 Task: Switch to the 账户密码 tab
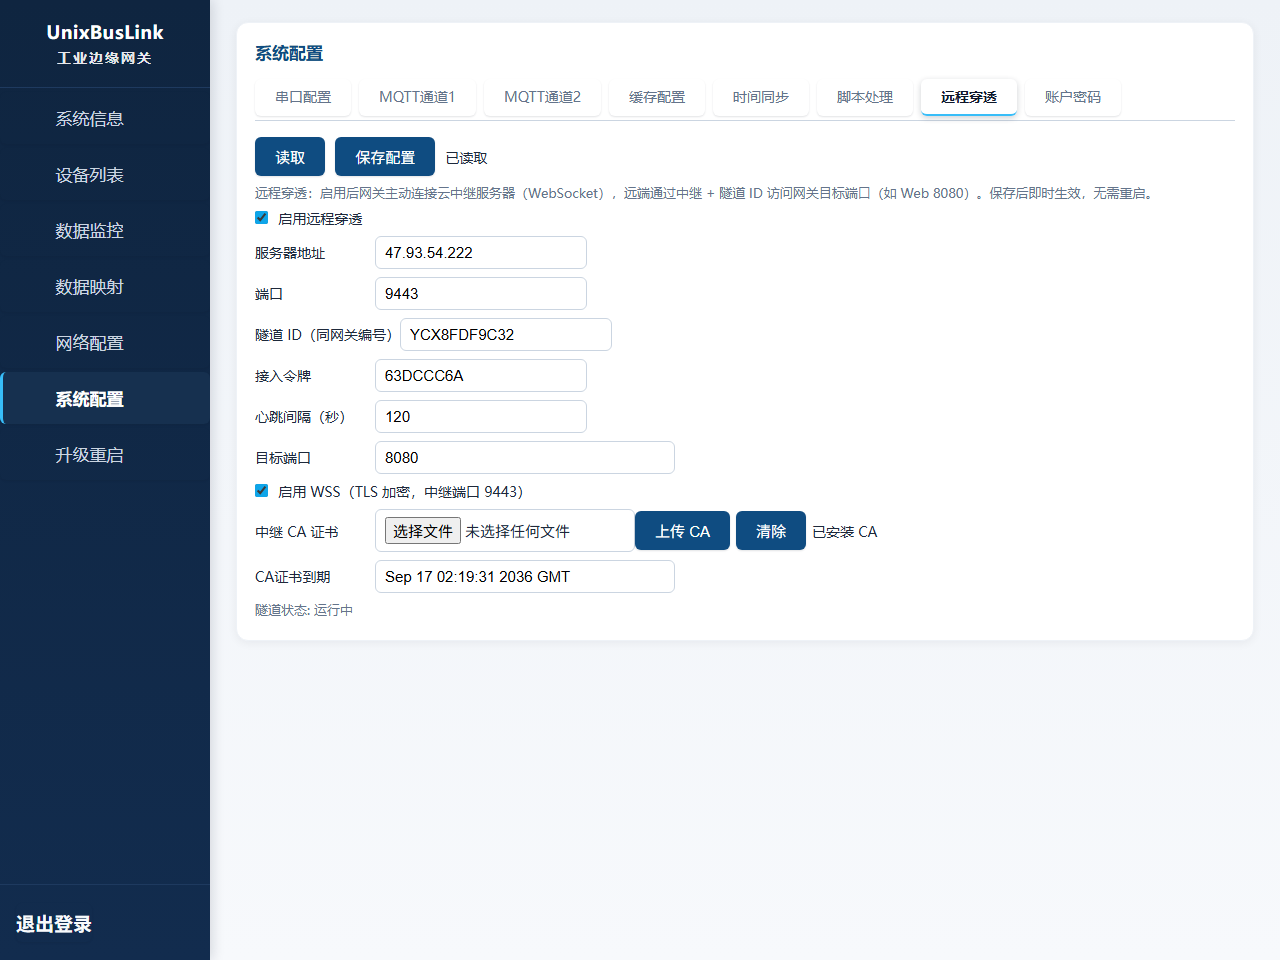tap(1073, 97)
